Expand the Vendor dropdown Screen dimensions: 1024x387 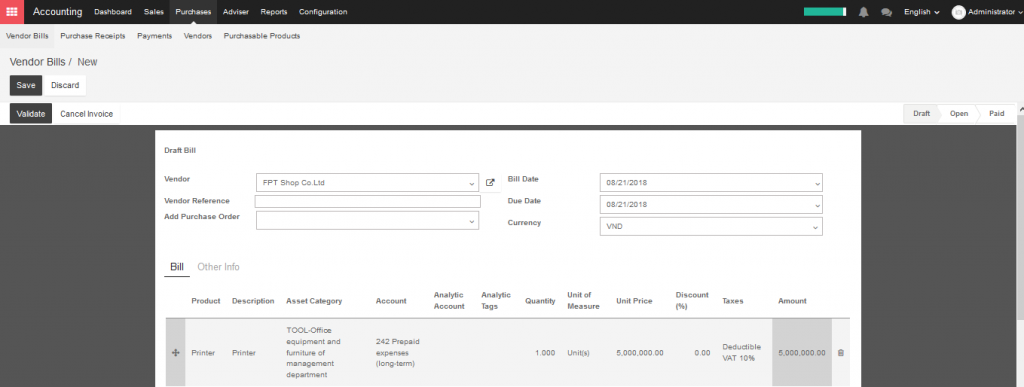(472, 184)
